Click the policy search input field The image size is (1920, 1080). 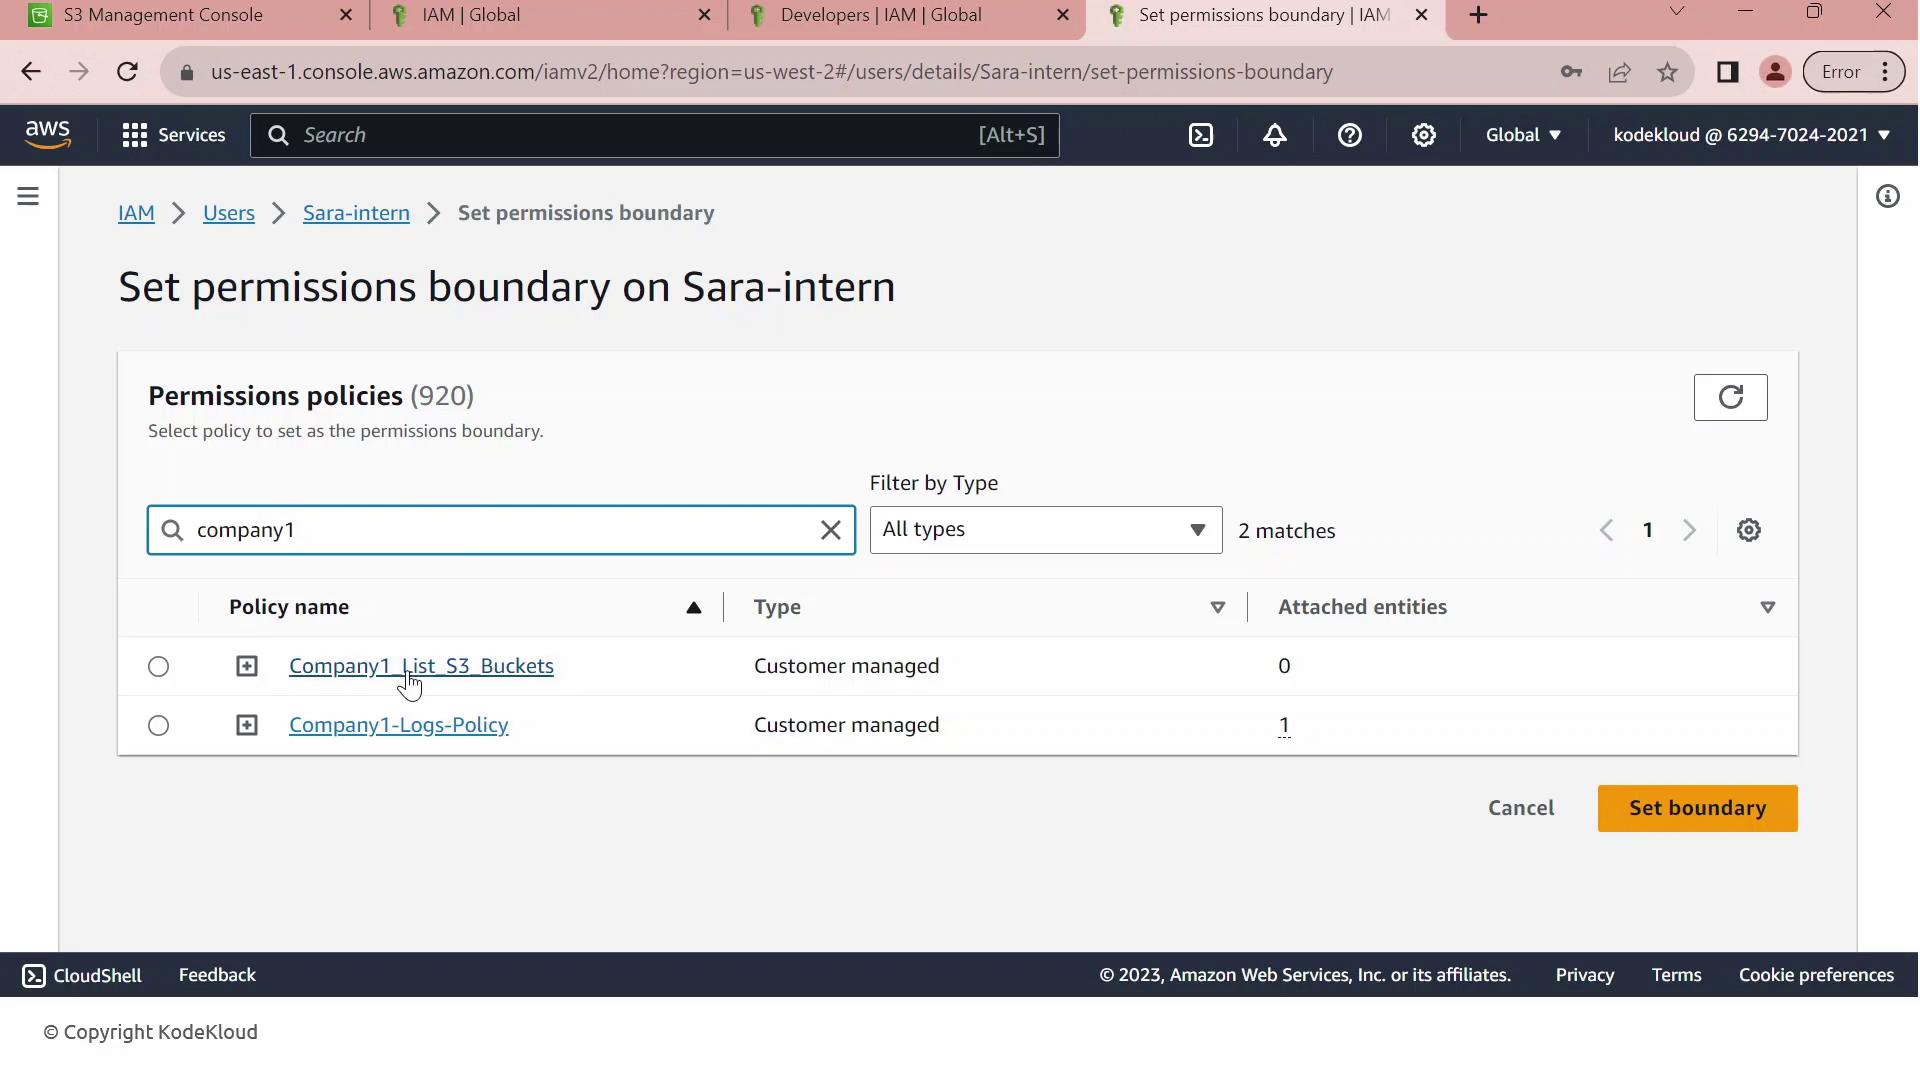click(500, 530)
